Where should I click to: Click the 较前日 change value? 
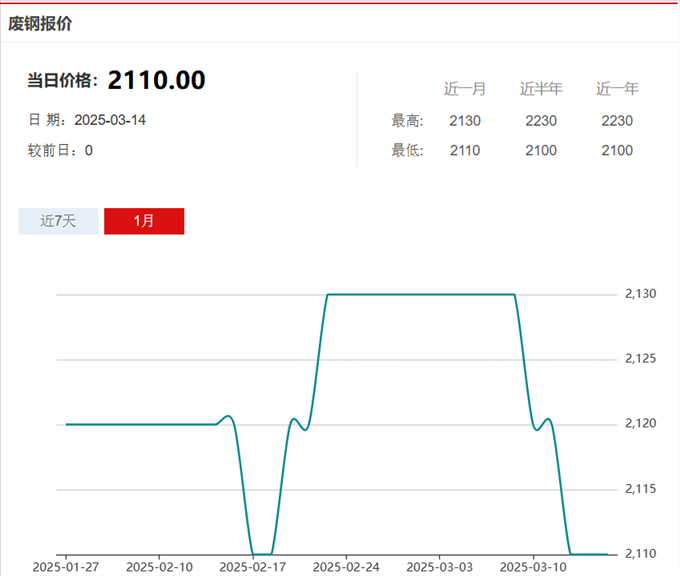pyautogui.click(x=88, y=151)
